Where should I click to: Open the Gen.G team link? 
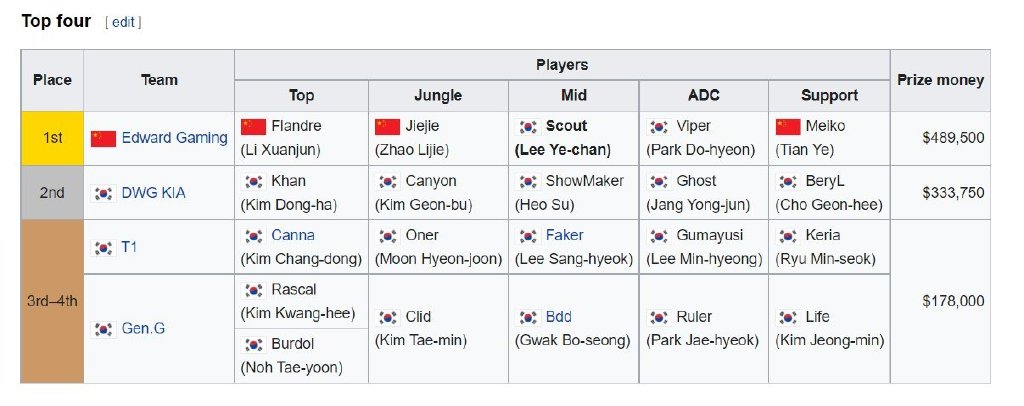143,328
